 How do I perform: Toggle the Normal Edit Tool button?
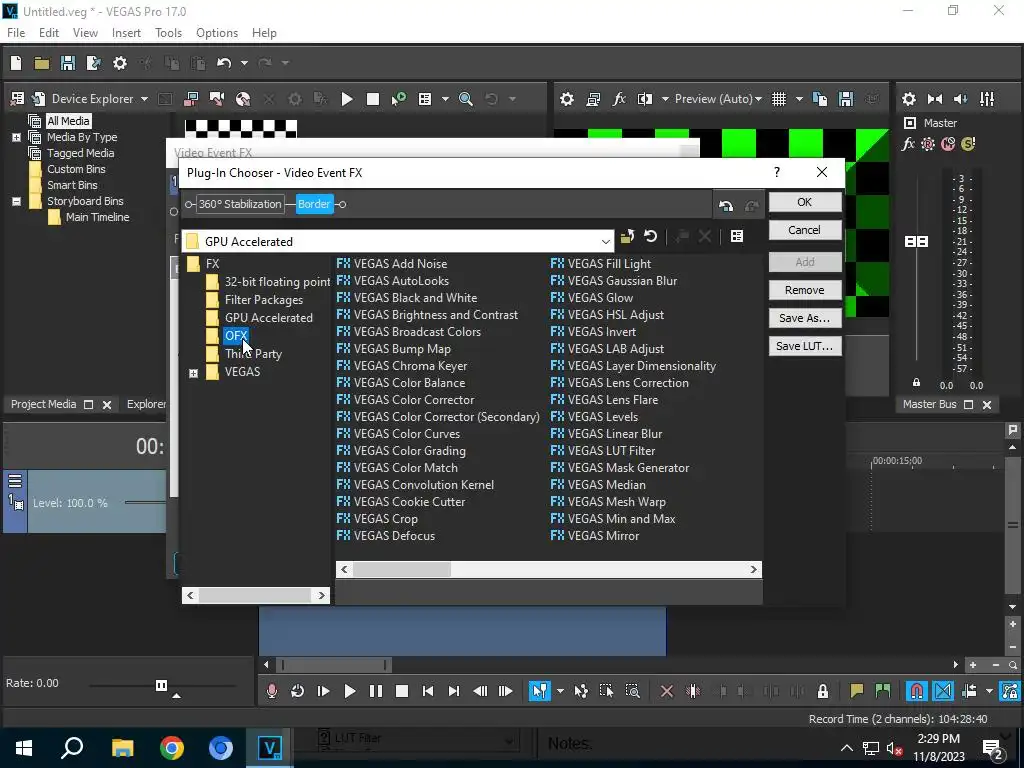[x=539, y=691]
